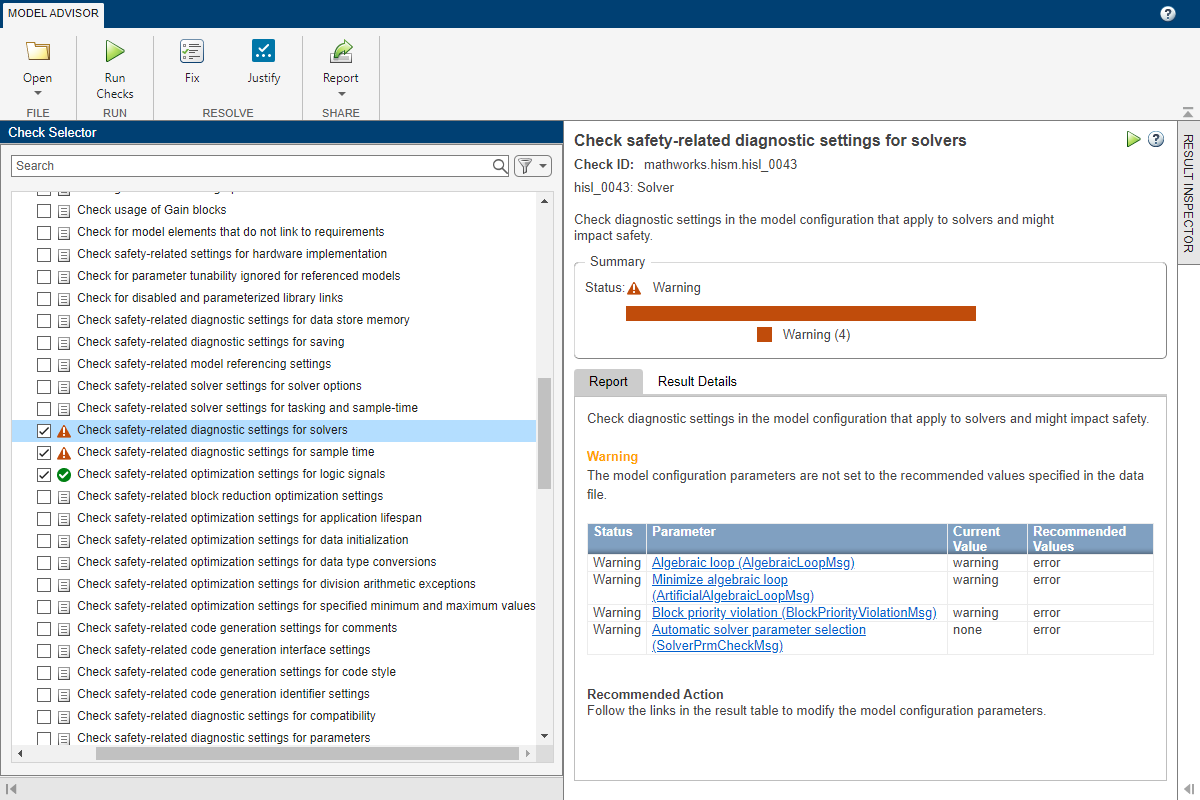Open the Result Inspector side tab
Viewport: 1200px width, 800px height.
[x=1188, y=193]
